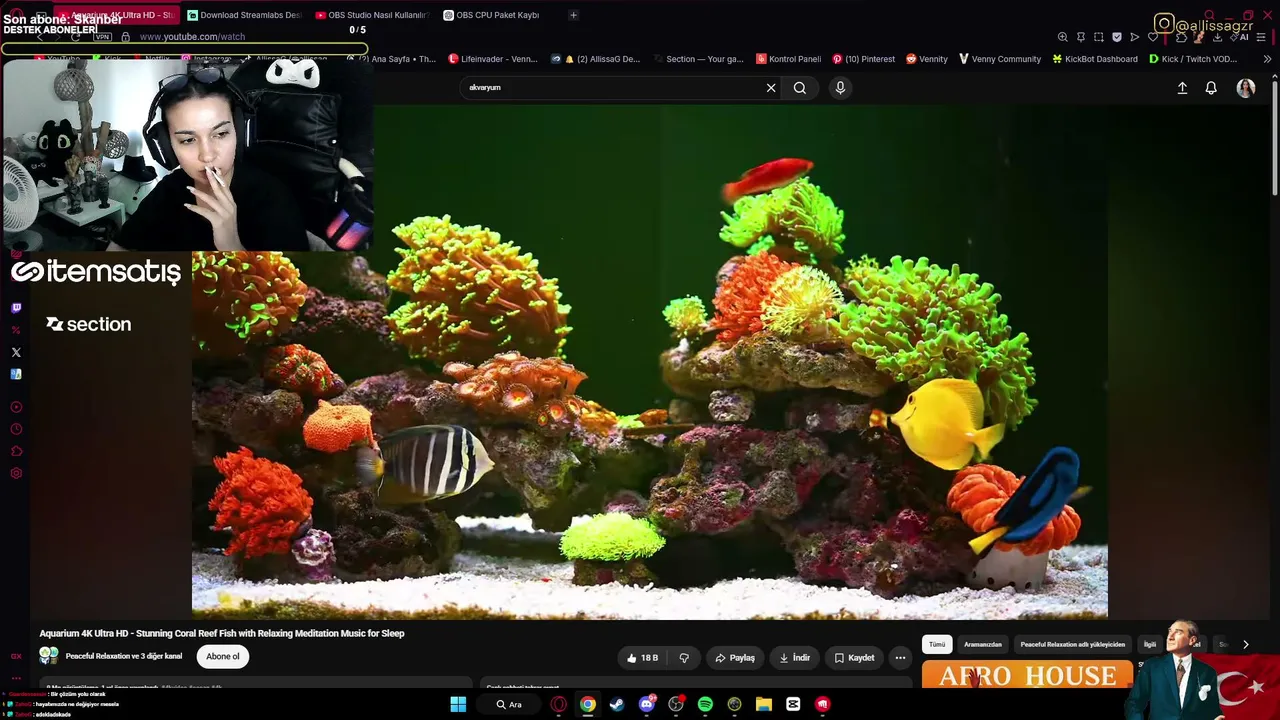
Task: Open the Twitch icon in the Opera sidebar
Action: click(16, 308)
